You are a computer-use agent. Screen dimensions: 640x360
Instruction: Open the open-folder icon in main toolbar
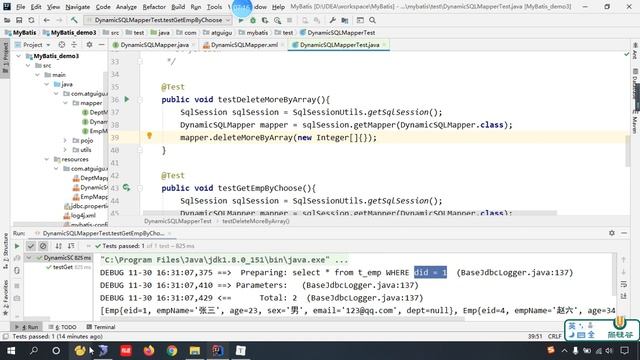point(7,20)
